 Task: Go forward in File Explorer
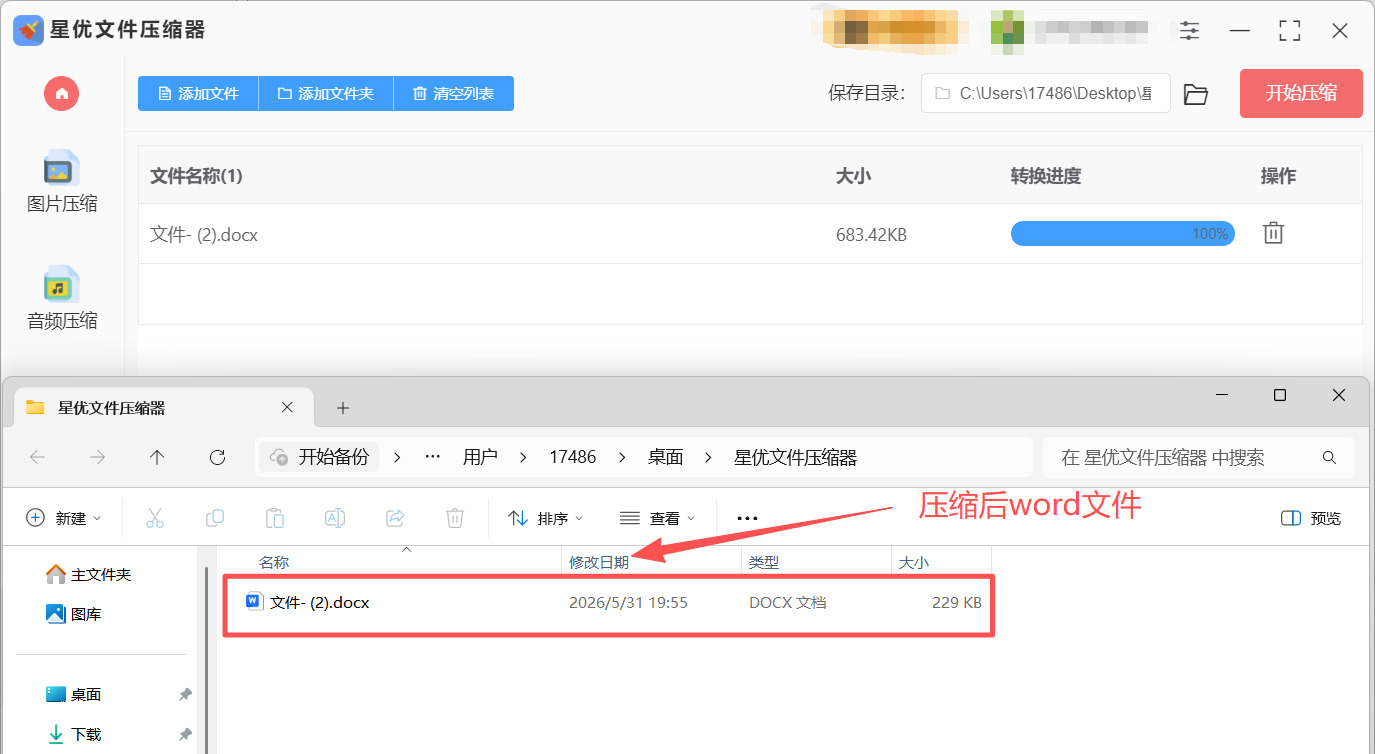coord(97,457)
